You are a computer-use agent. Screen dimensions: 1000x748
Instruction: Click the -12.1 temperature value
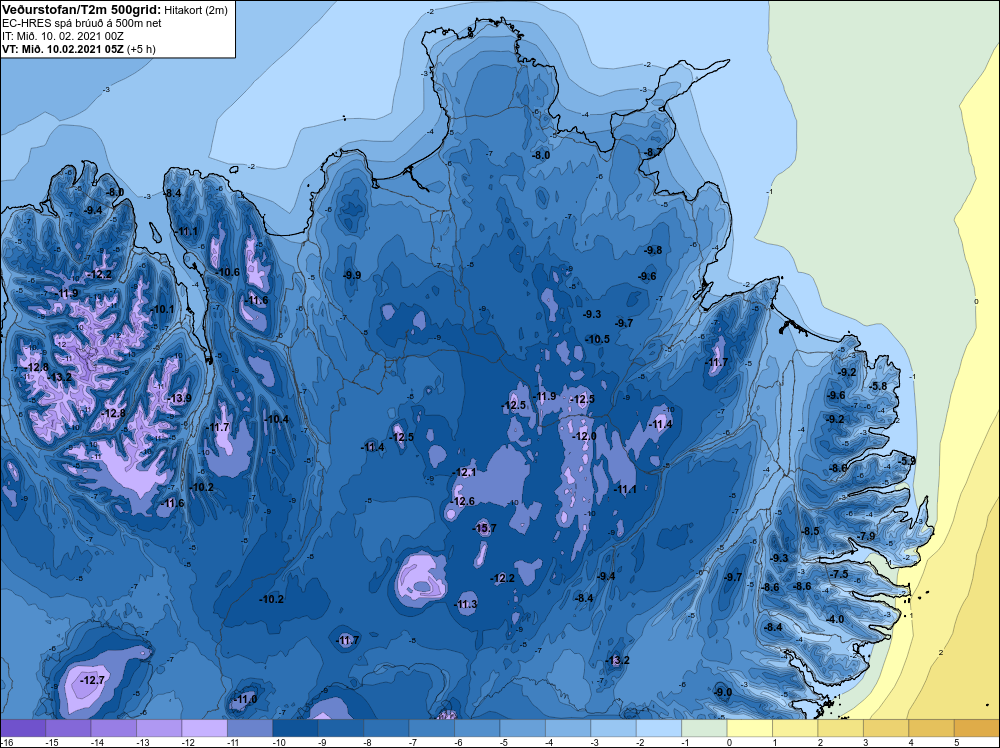pyautogui.click(x=464, y=472)
